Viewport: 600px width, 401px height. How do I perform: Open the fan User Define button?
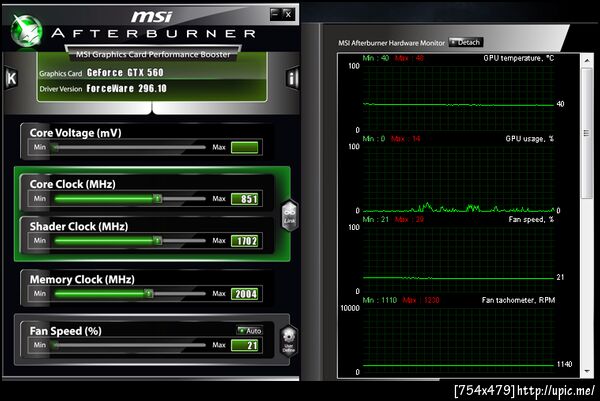[289, 341]
